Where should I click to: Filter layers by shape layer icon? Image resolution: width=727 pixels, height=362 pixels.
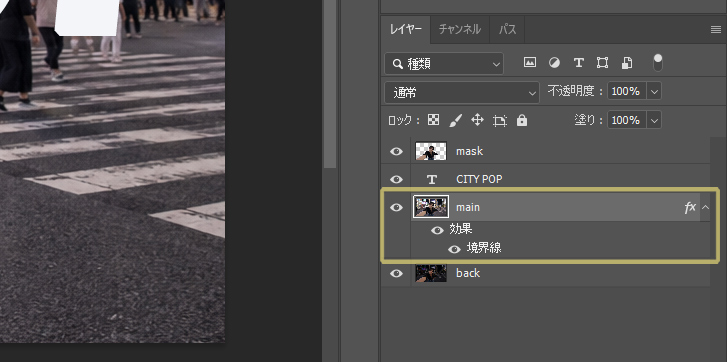[x=602, y=63]
